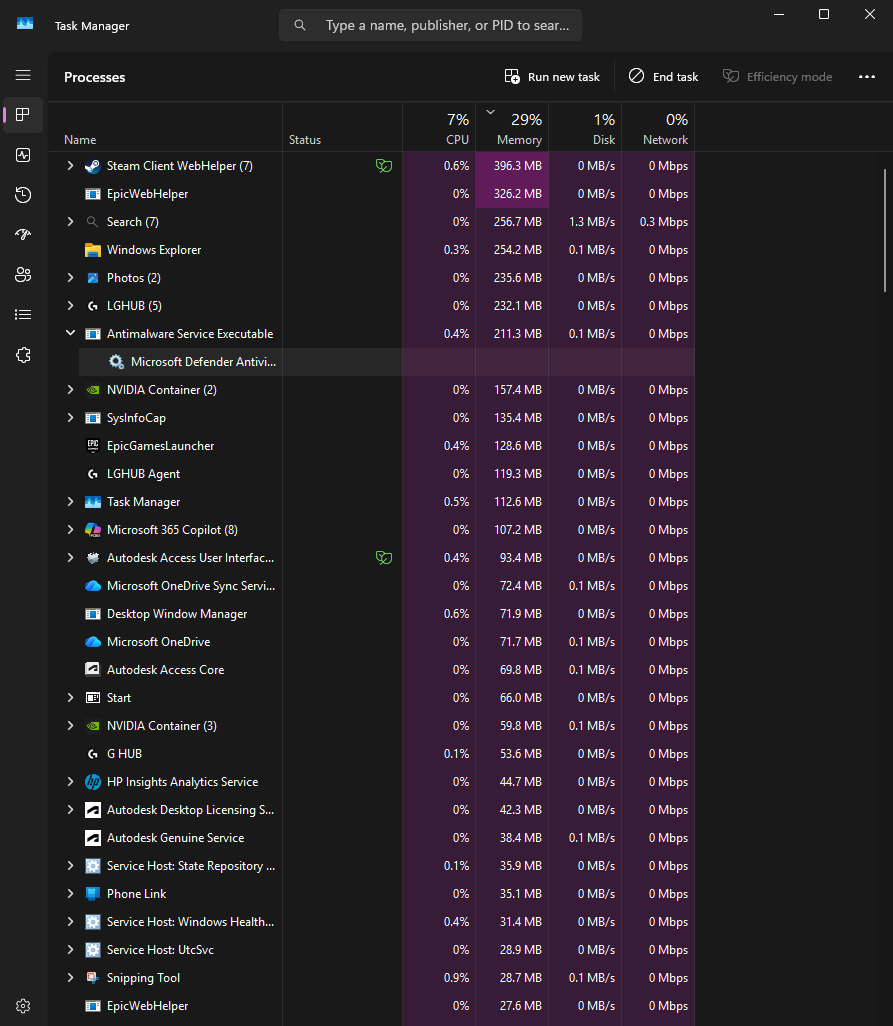Click the Efficiency mode button
This screenshot has width=893, height=1026.
(x=777, y=77)
